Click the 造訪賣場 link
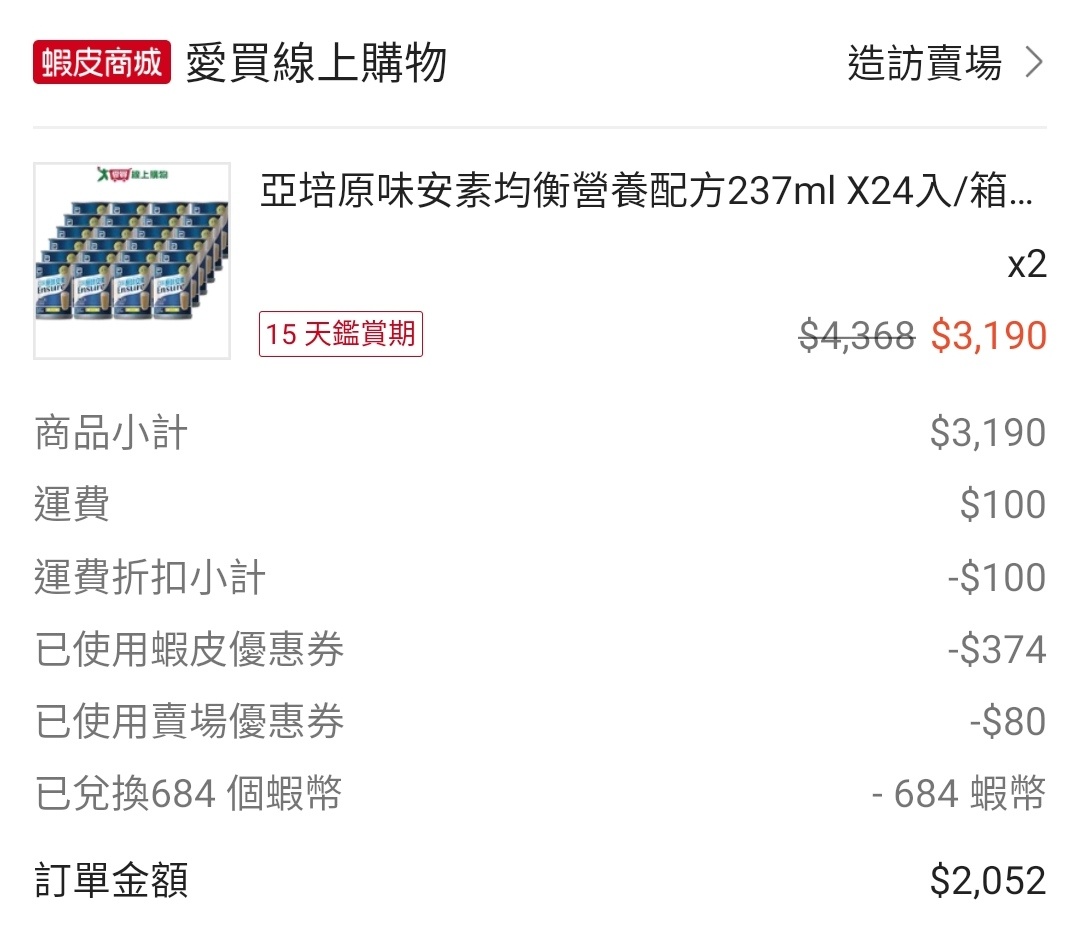 point(924,63)
